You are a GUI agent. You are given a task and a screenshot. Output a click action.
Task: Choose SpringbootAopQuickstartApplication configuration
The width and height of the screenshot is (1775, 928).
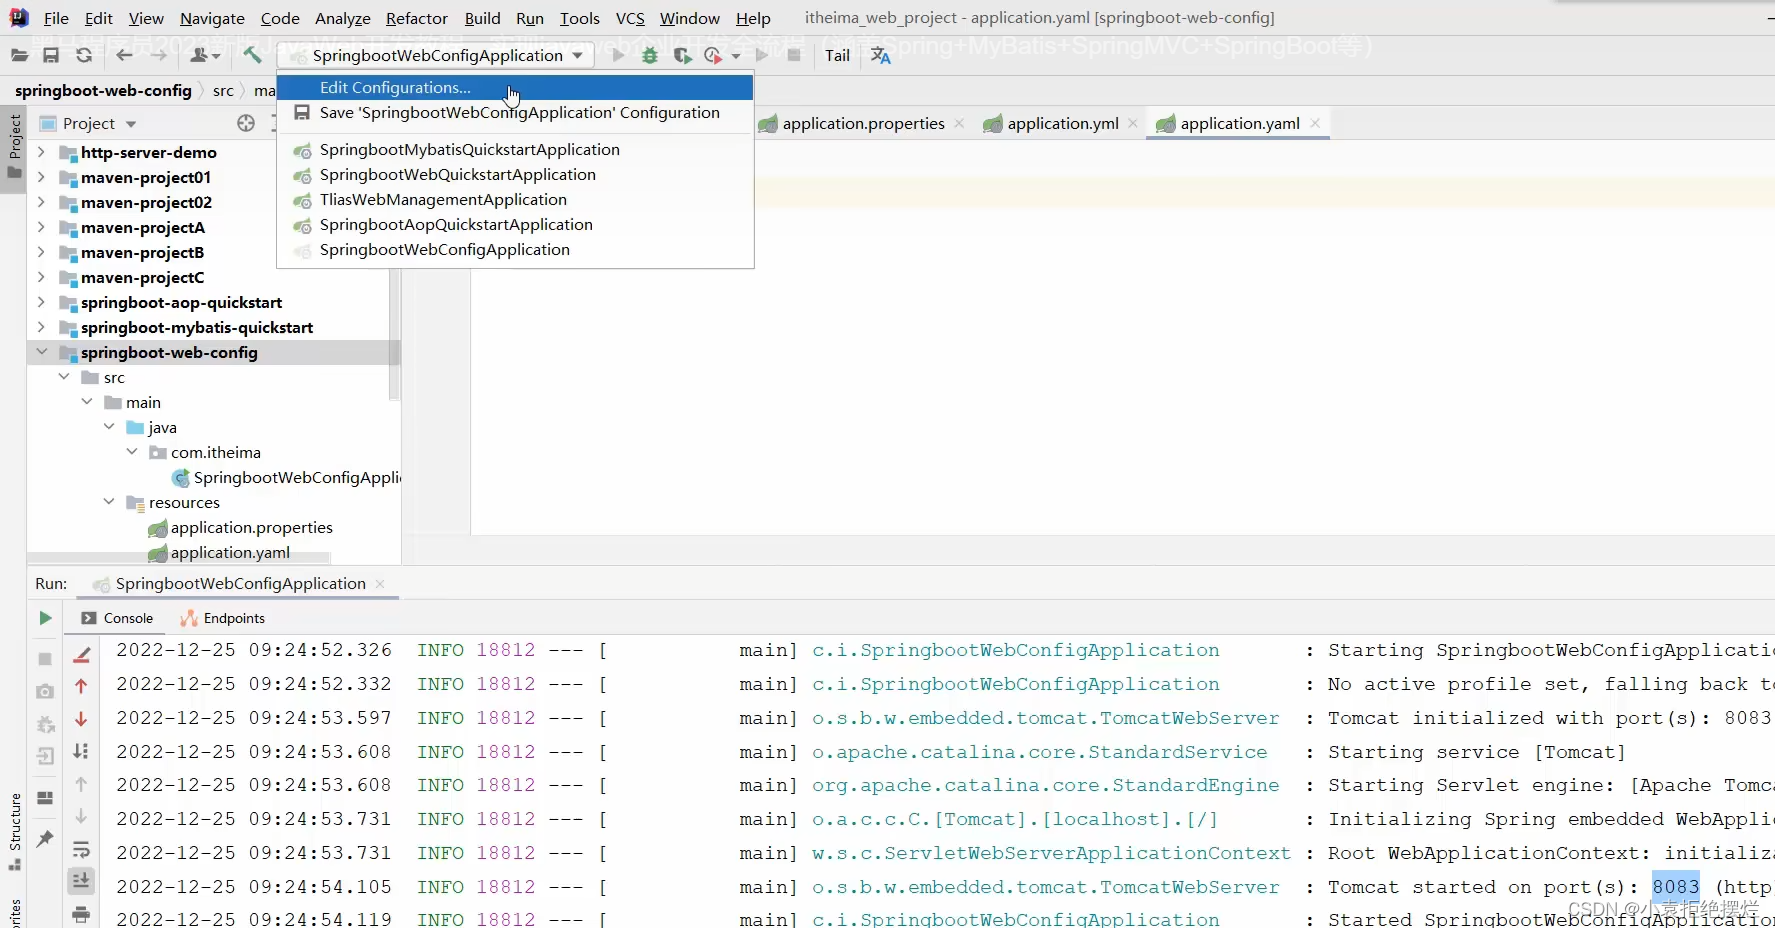pyautogui.click(x=514, y=225)
